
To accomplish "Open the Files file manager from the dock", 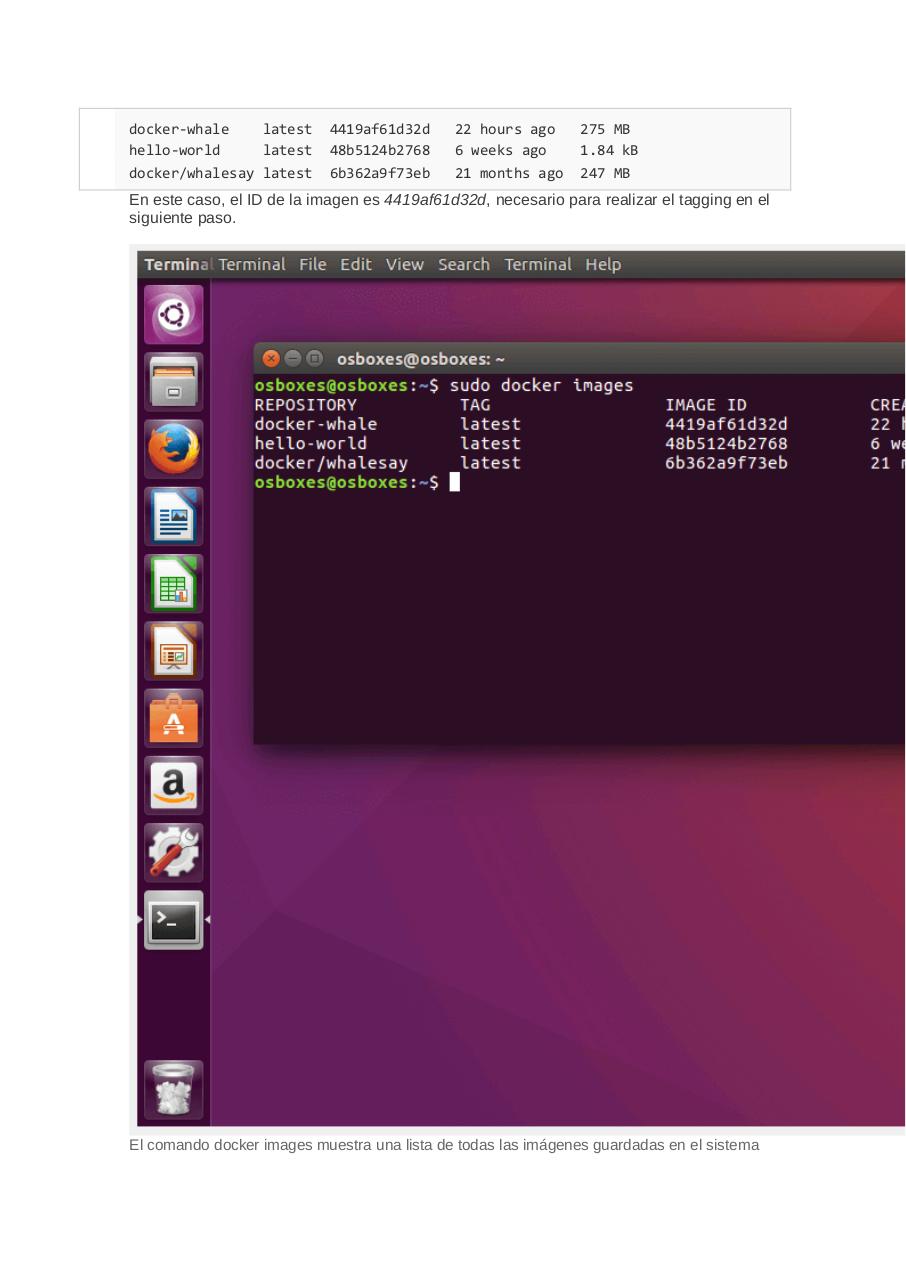I will click(x=173, y=381).
